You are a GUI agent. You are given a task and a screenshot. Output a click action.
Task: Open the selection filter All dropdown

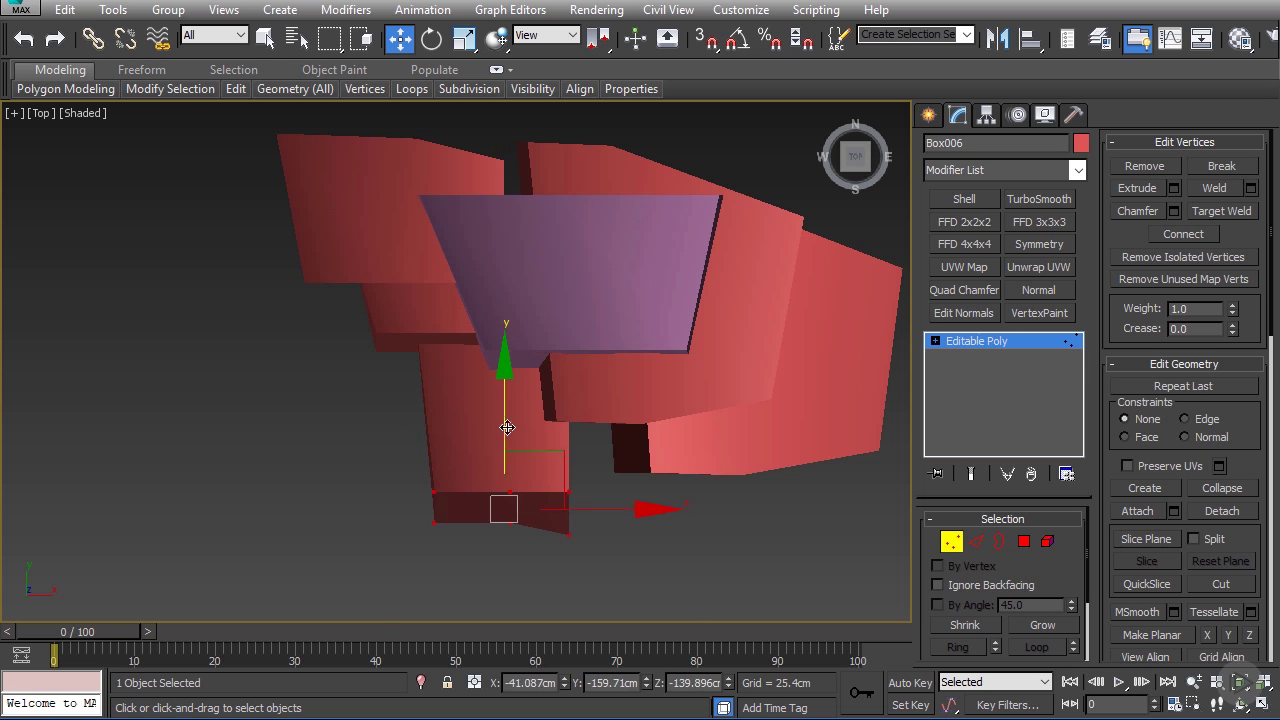tap(214, 35)
